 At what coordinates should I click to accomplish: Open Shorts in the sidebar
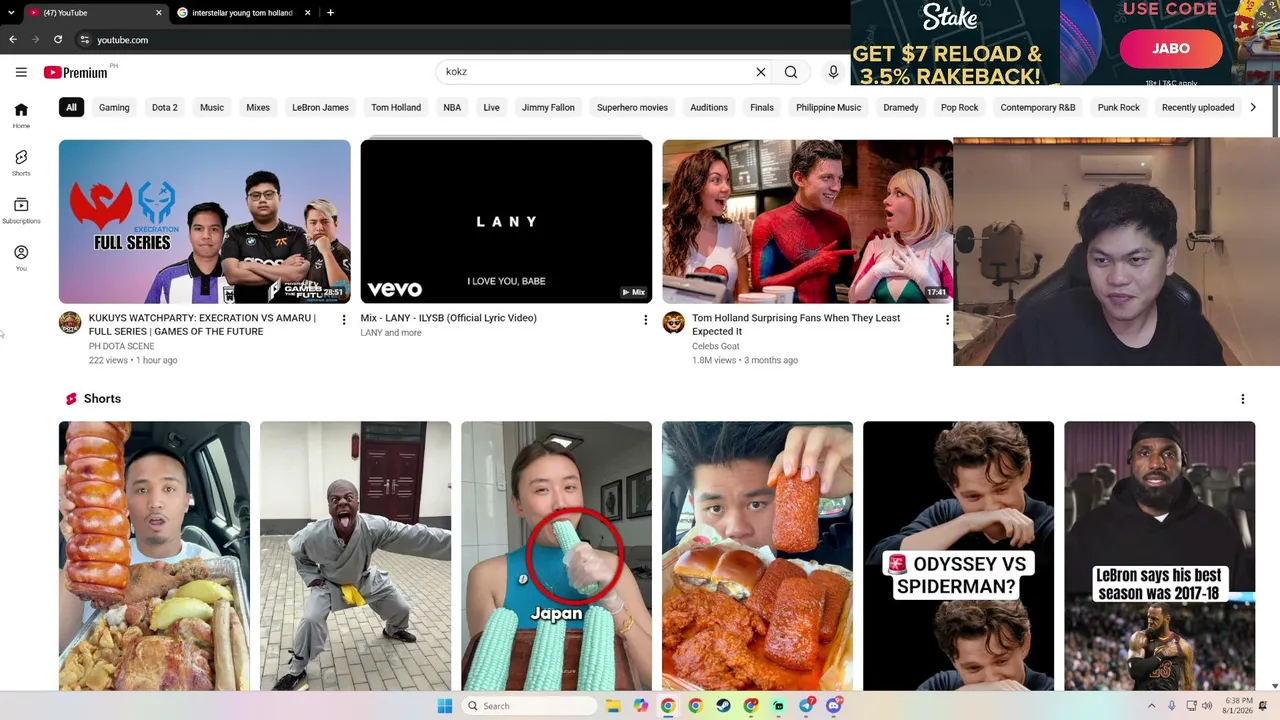click(21, 163)
